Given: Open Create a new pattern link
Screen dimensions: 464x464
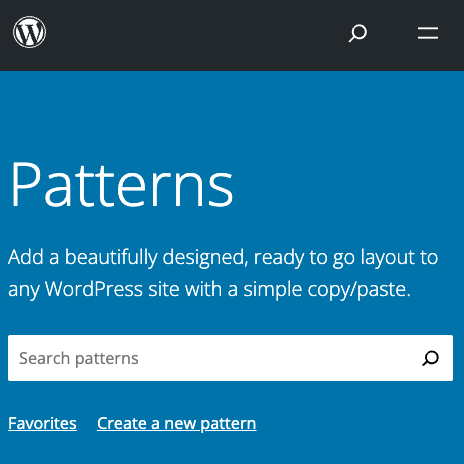Looking at the screenshot, I should (177, 424).
